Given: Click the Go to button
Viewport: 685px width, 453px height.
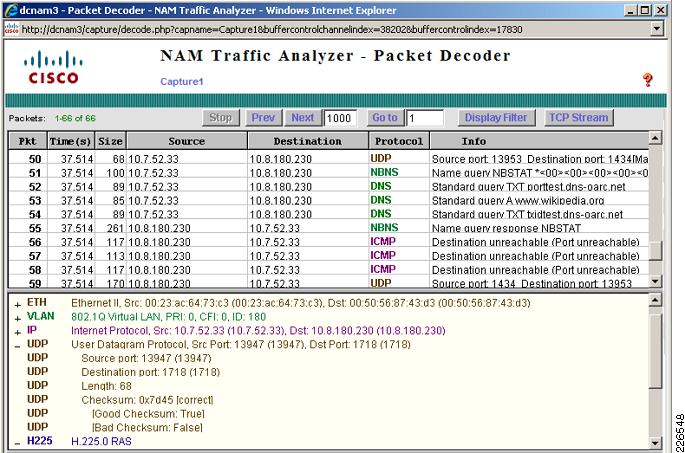Looking at the screenshot, I should click(x=385, y=118).
